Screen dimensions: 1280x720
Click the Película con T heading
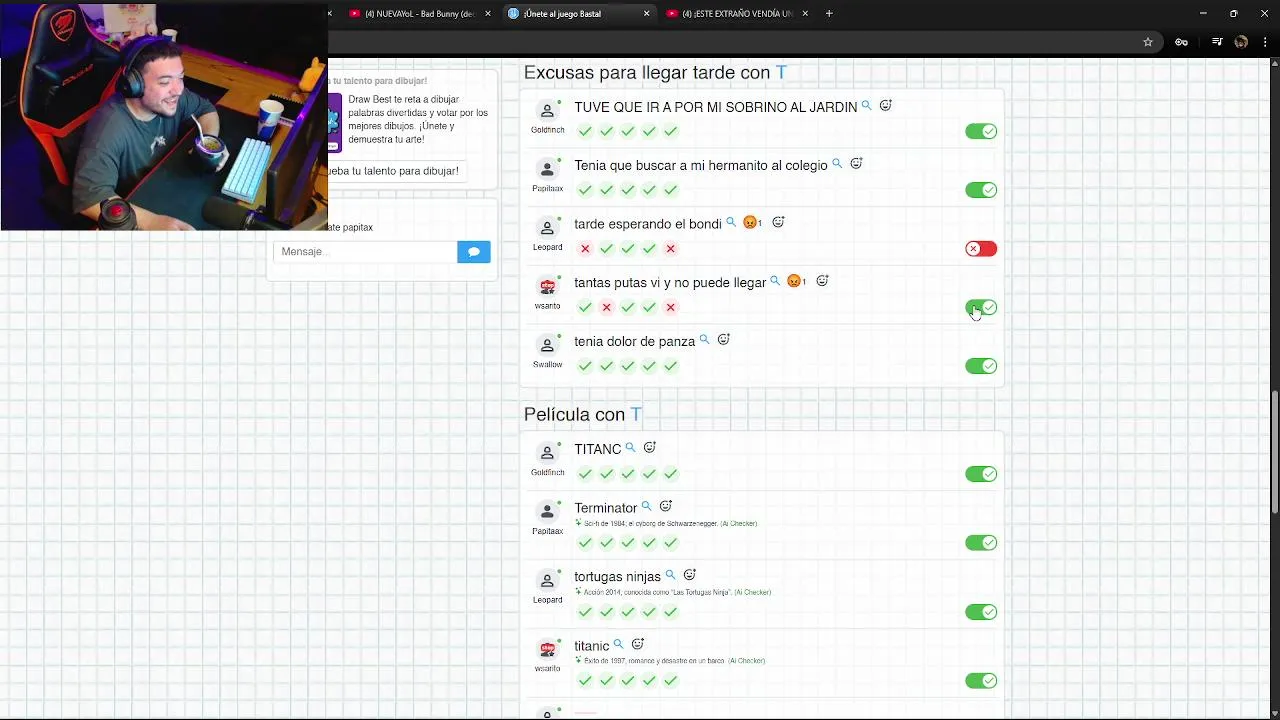click(583, 415)
